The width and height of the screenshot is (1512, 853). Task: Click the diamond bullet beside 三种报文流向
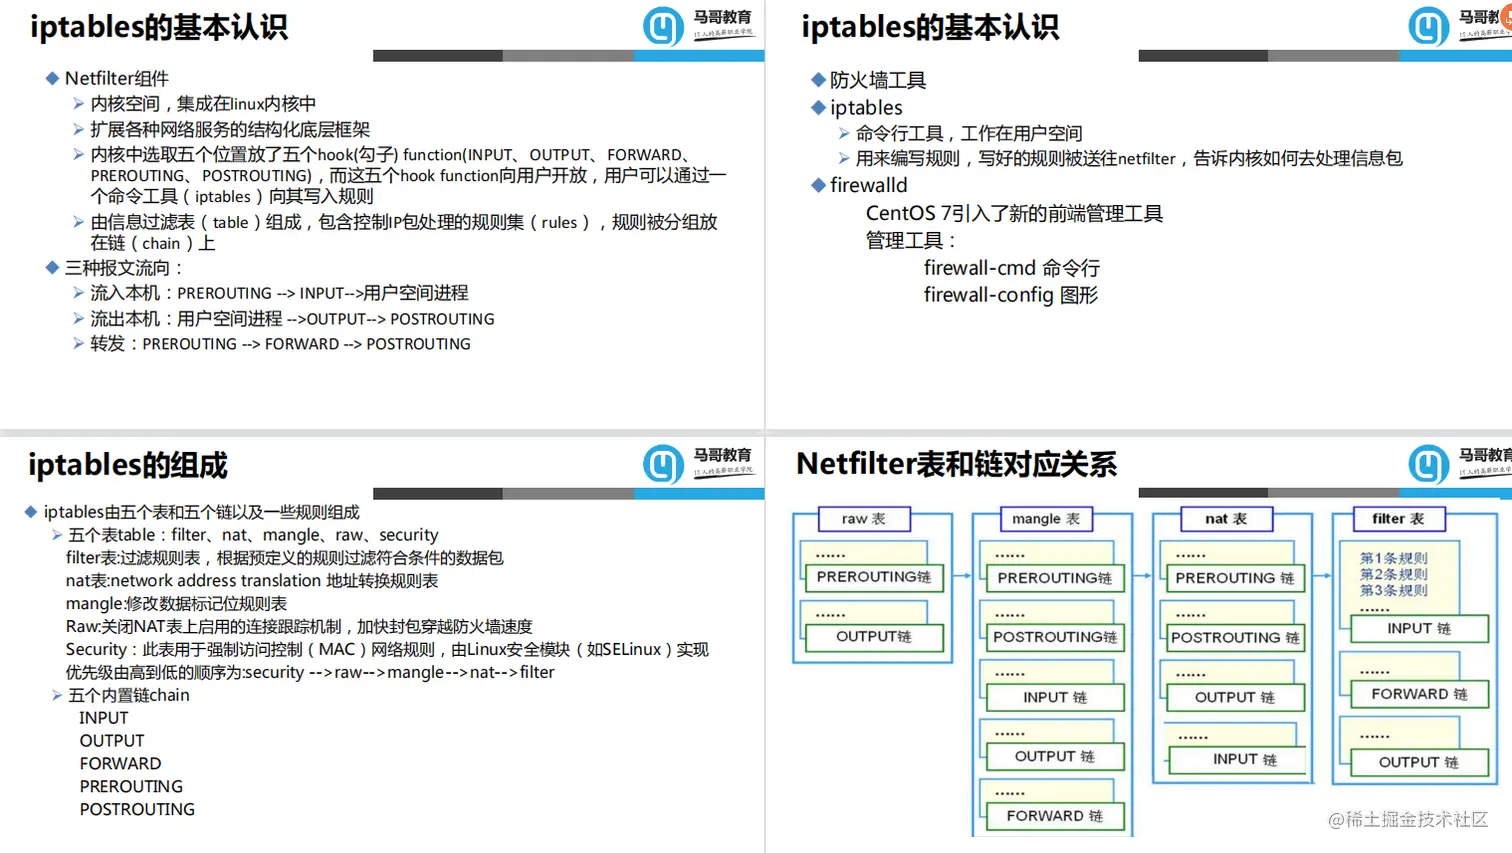tap(52, 267)
